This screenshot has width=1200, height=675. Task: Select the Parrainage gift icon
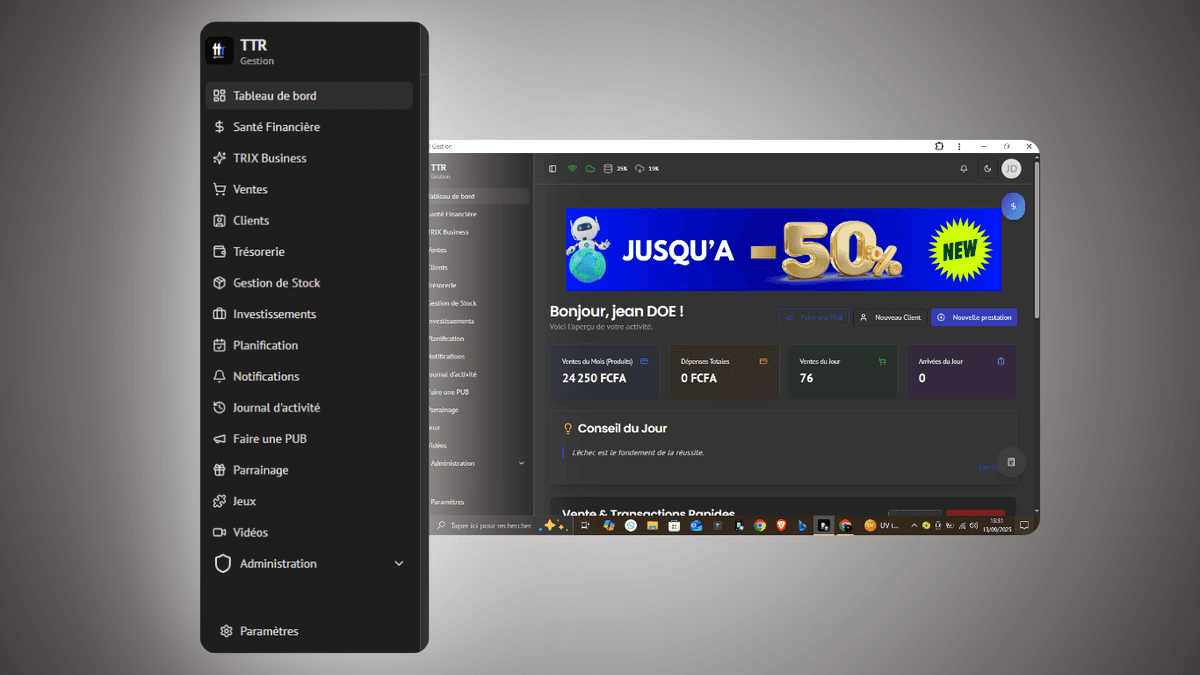point(220,470)
